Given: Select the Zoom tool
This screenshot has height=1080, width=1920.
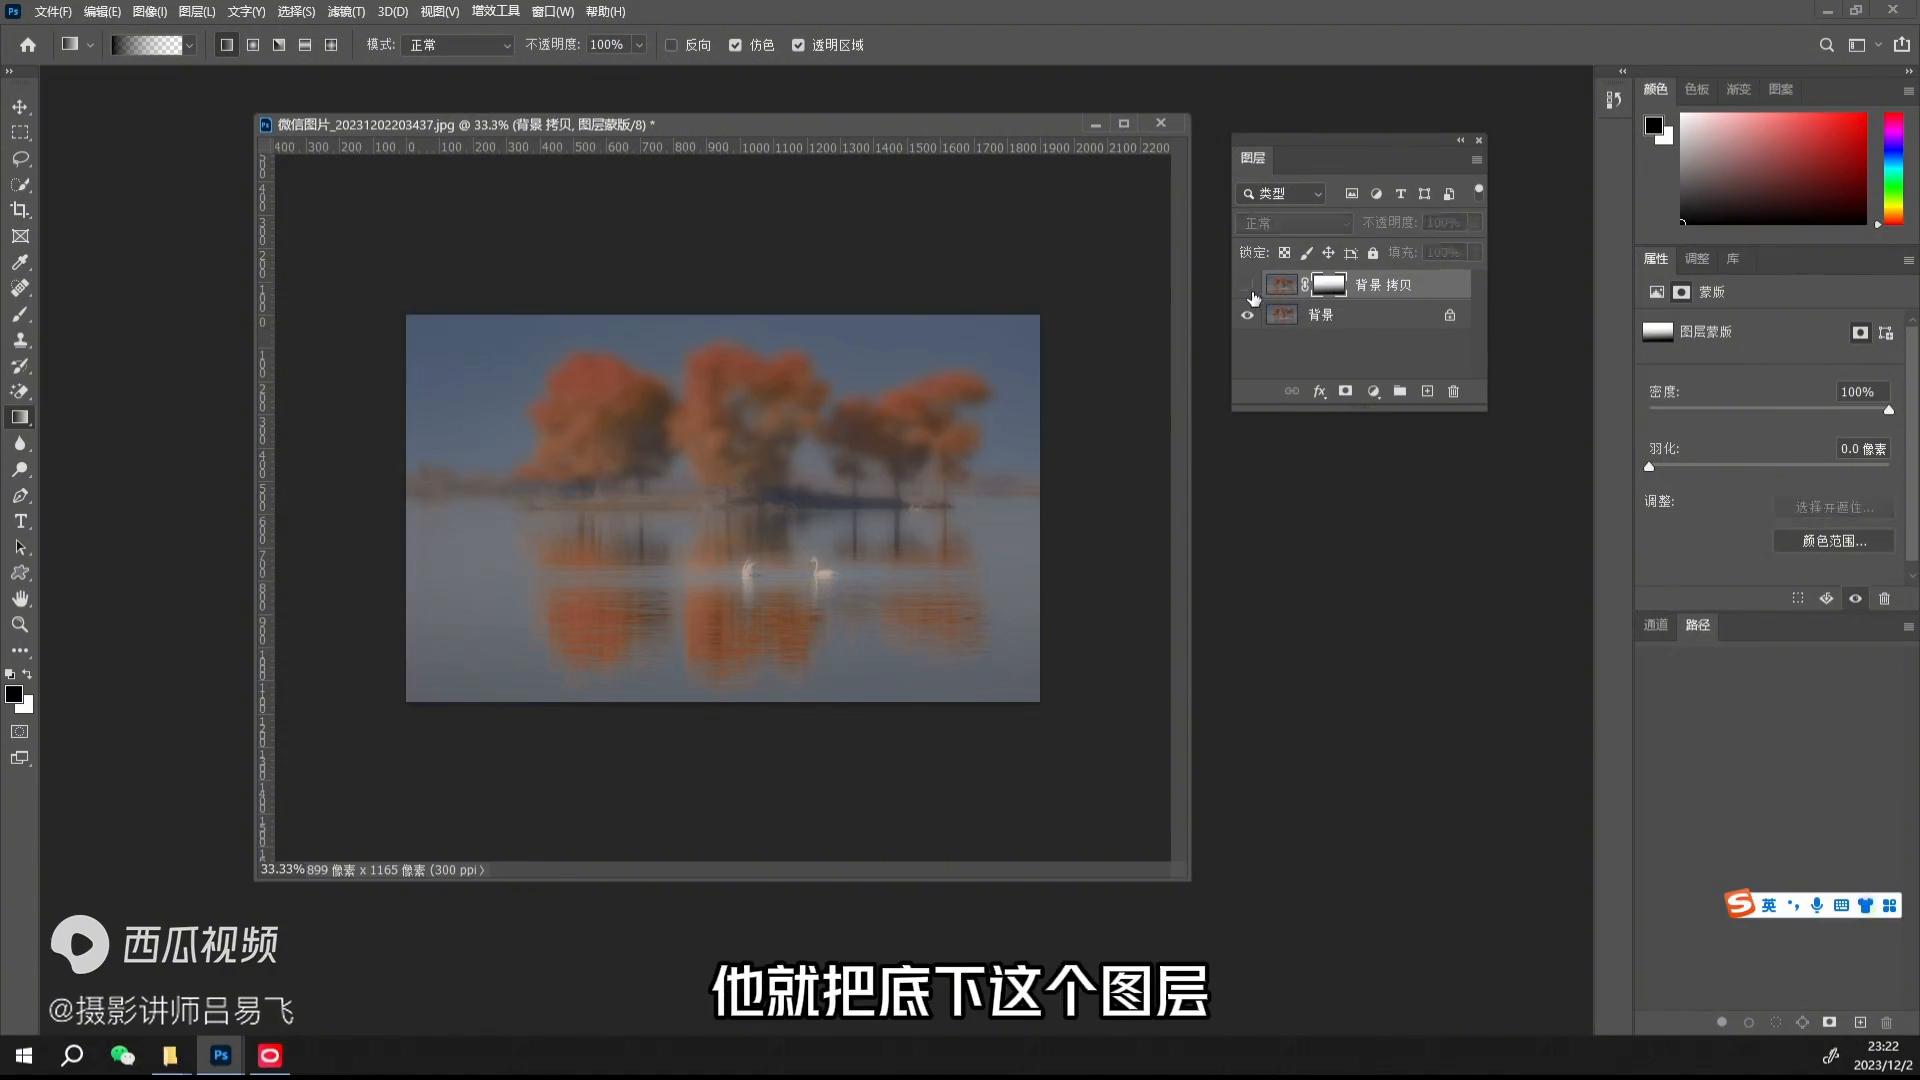Looking at the screenshot, I should (x=20, y=625).
